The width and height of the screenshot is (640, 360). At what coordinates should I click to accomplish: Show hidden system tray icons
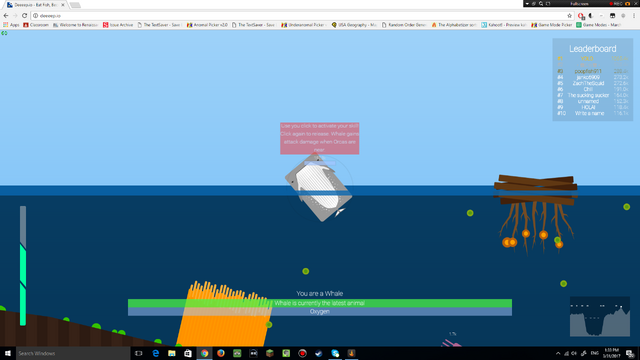(x=558, y=353)
